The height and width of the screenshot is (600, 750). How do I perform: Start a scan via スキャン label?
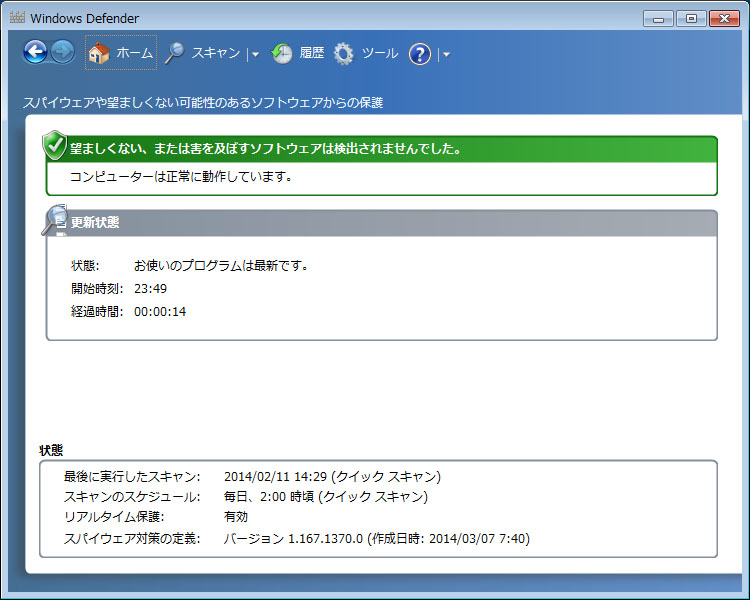coord(216,53)
